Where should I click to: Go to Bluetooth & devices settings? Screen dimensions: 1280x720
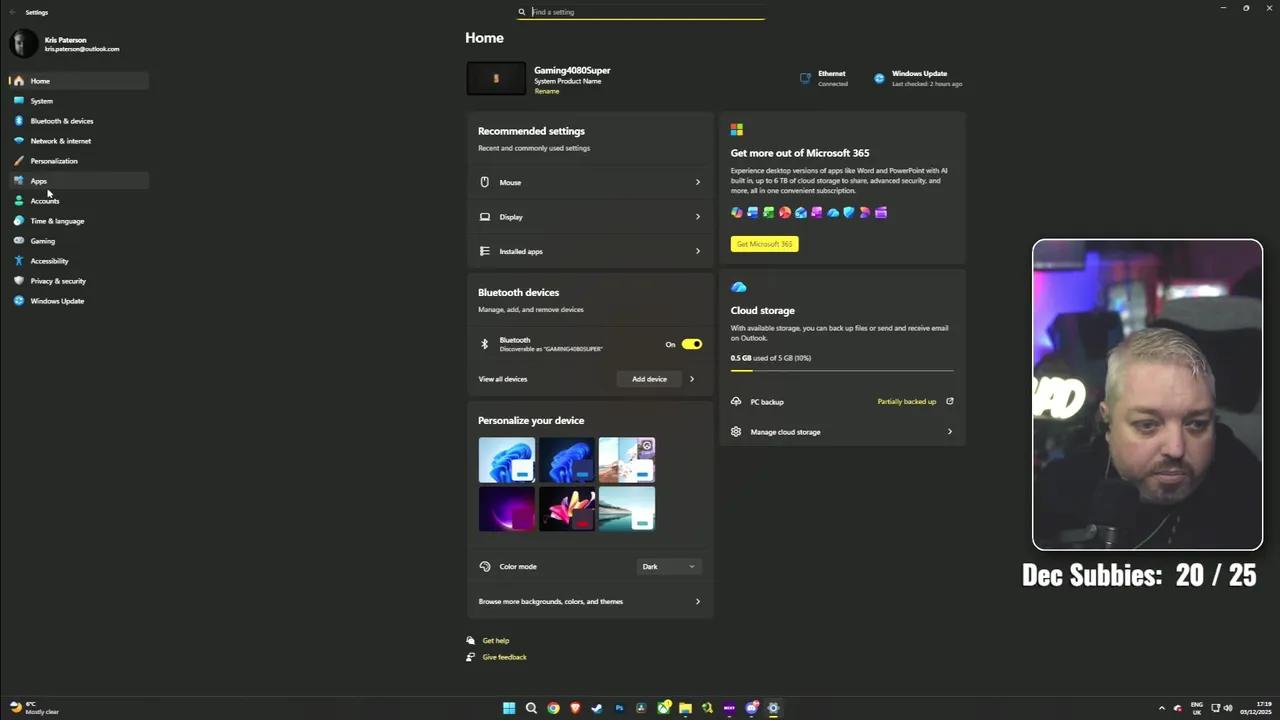[x=79, y=121]
